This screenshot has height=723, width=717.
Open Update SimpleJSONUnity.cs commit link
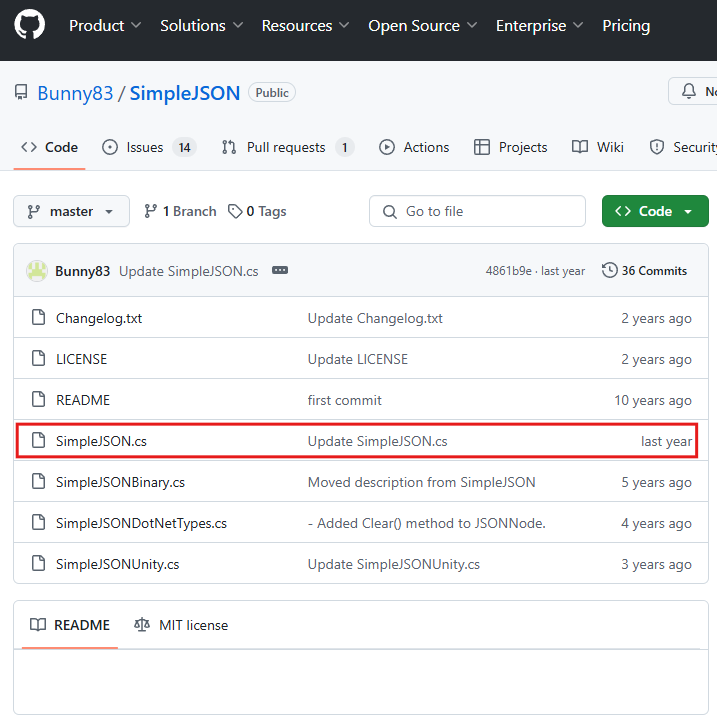pyautogui.click(x=394, y=564)
